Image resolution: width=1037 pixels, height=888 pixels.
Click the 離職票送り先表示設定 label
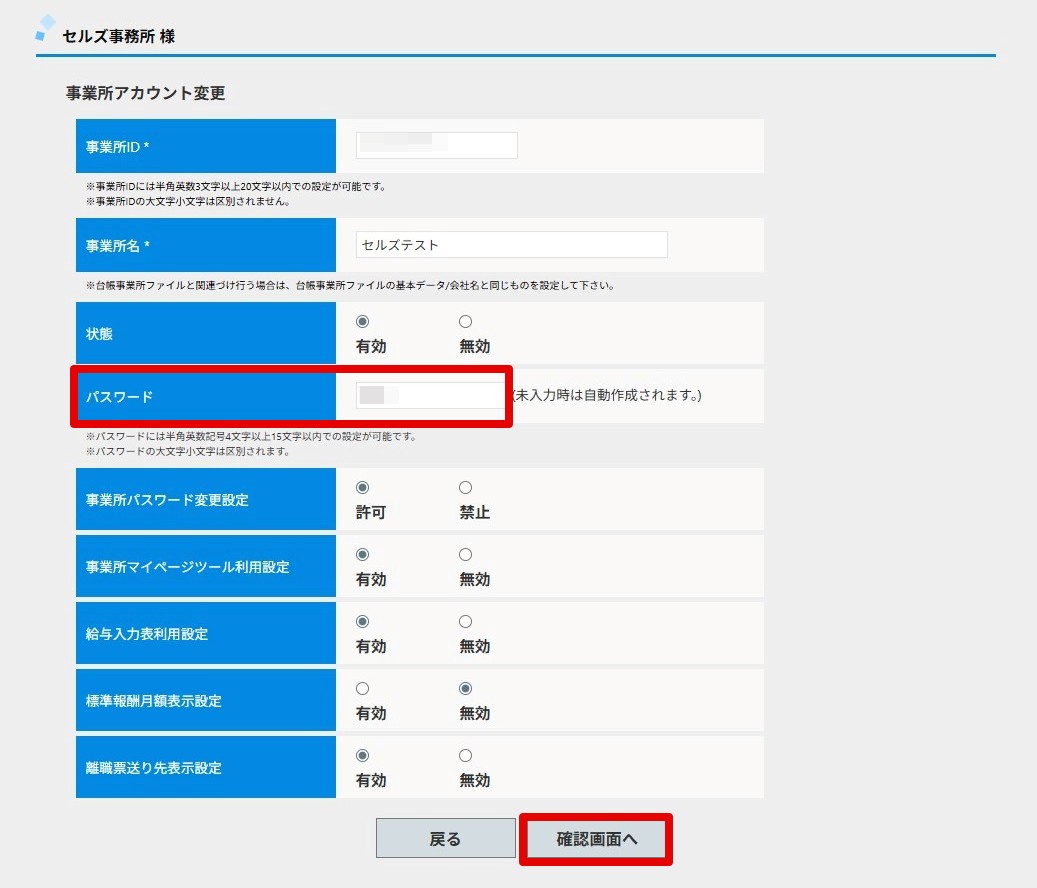[x=153, y=768]
